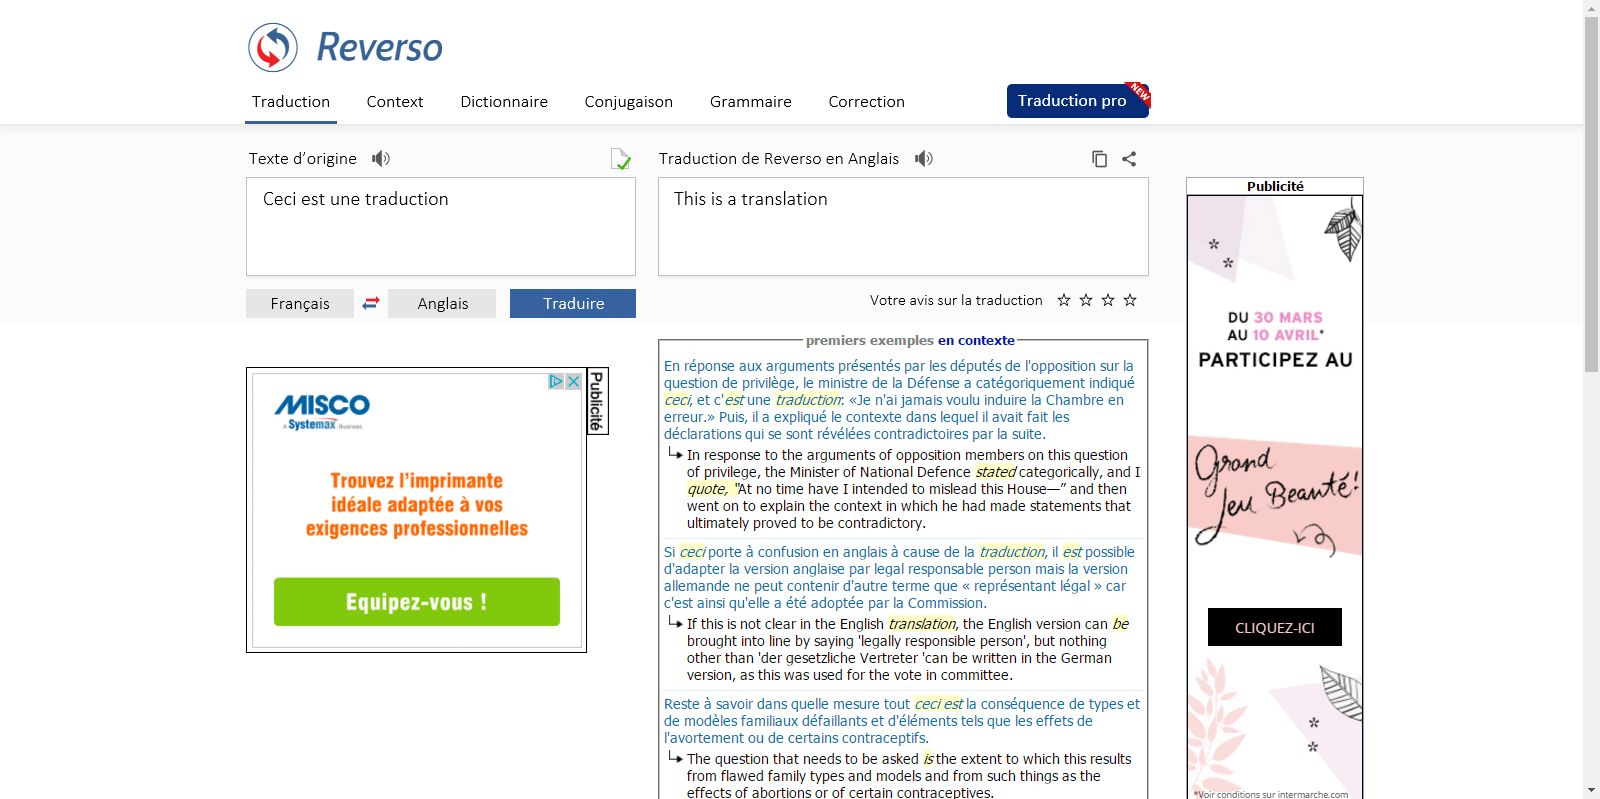Click the Equipez-vous ! ad button
1600x799 pixels.
point(417,602)
